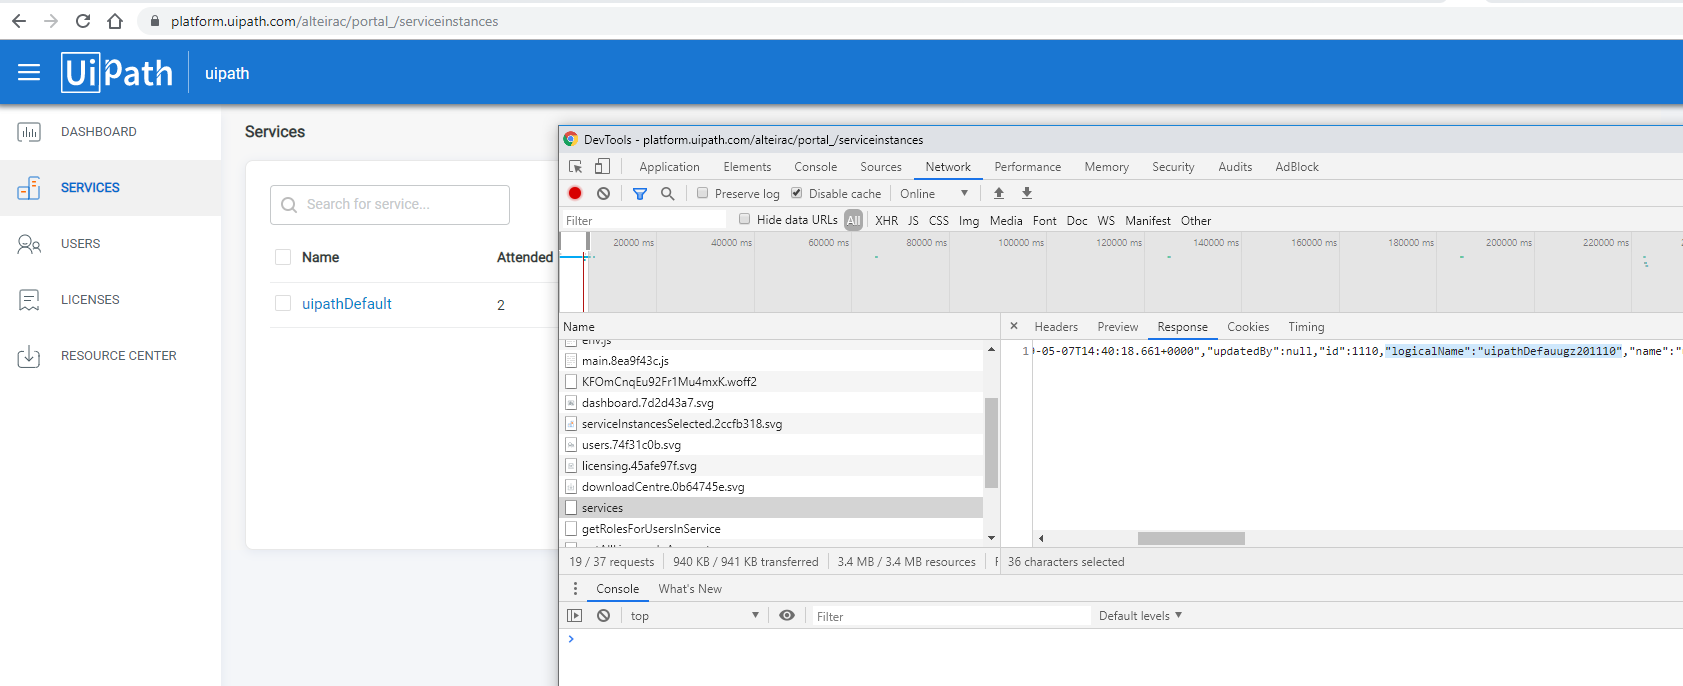Switch to the Elements panel
The image size is (1683, 686).
coord(747,167)
